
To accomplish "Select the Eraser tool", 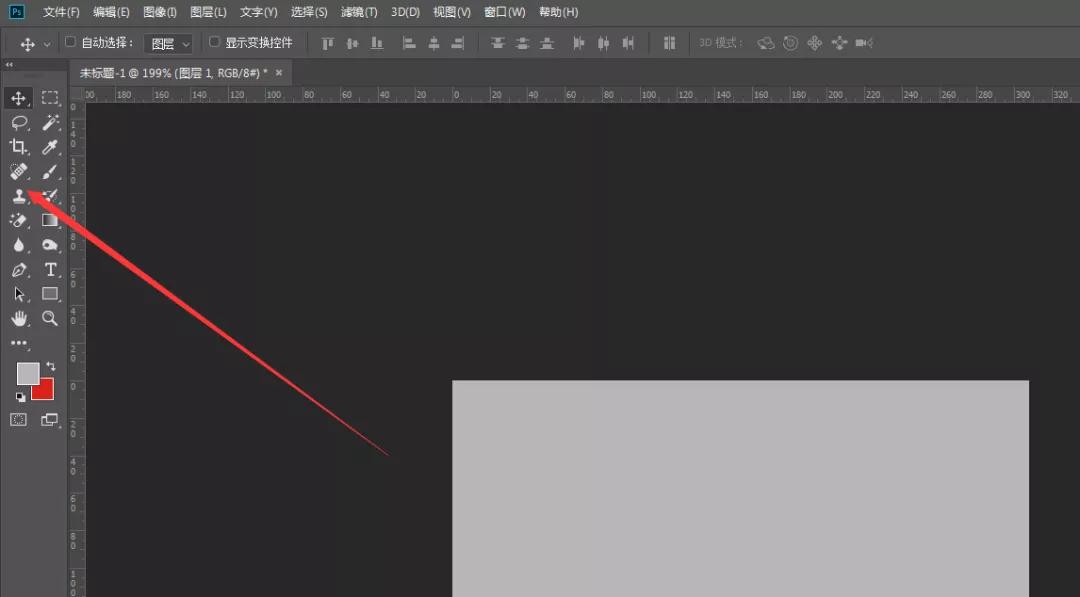I will pyautogui.click(x=19, y=220).
